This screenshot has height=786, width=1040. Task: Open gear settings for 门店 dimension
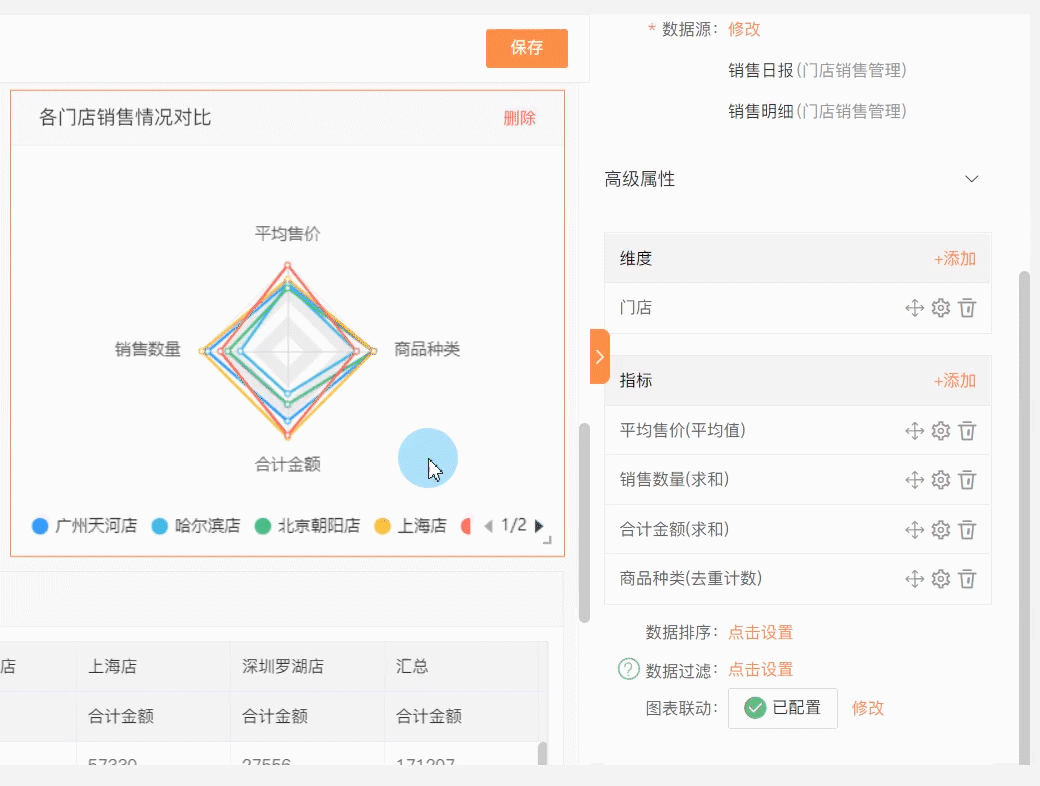click(941, 308)
